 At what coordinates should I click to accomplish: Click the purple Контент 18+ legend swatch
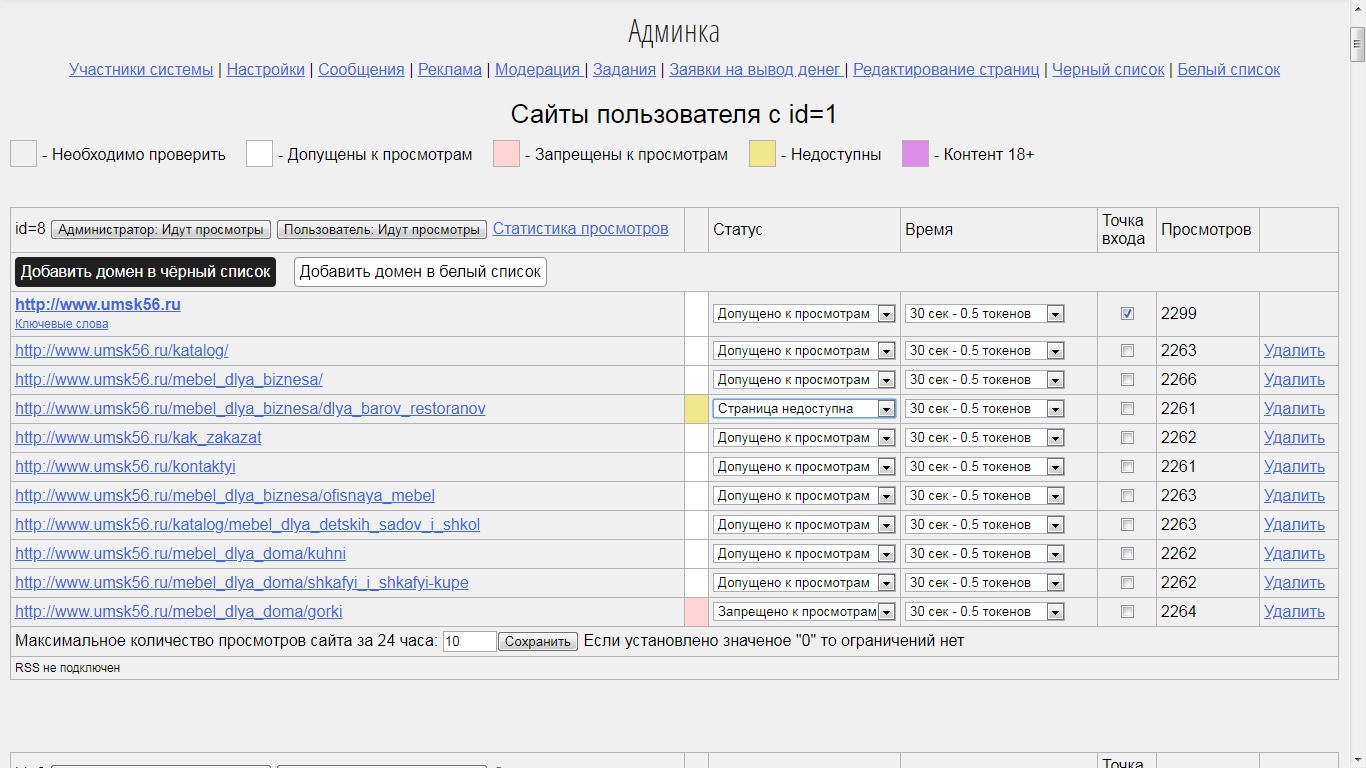click(x=915, y=154)
